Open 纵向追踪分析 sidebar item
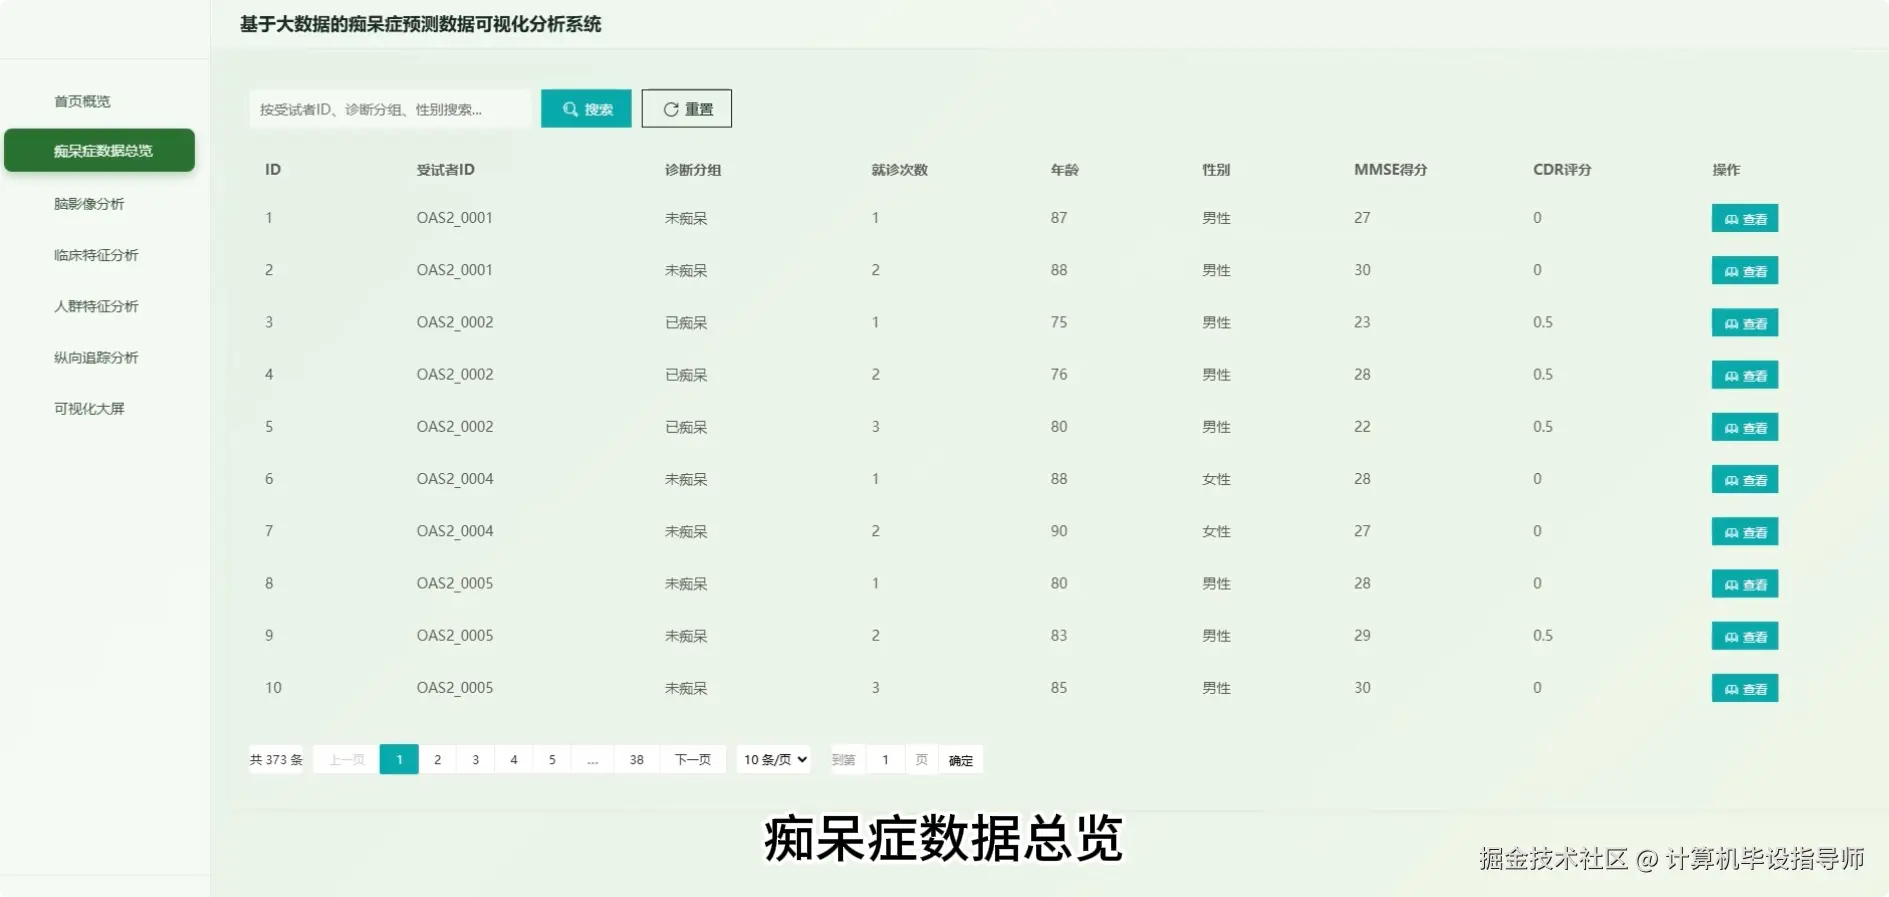The height and width of the screenshot is (897, 1889). (x=97, y=357)
